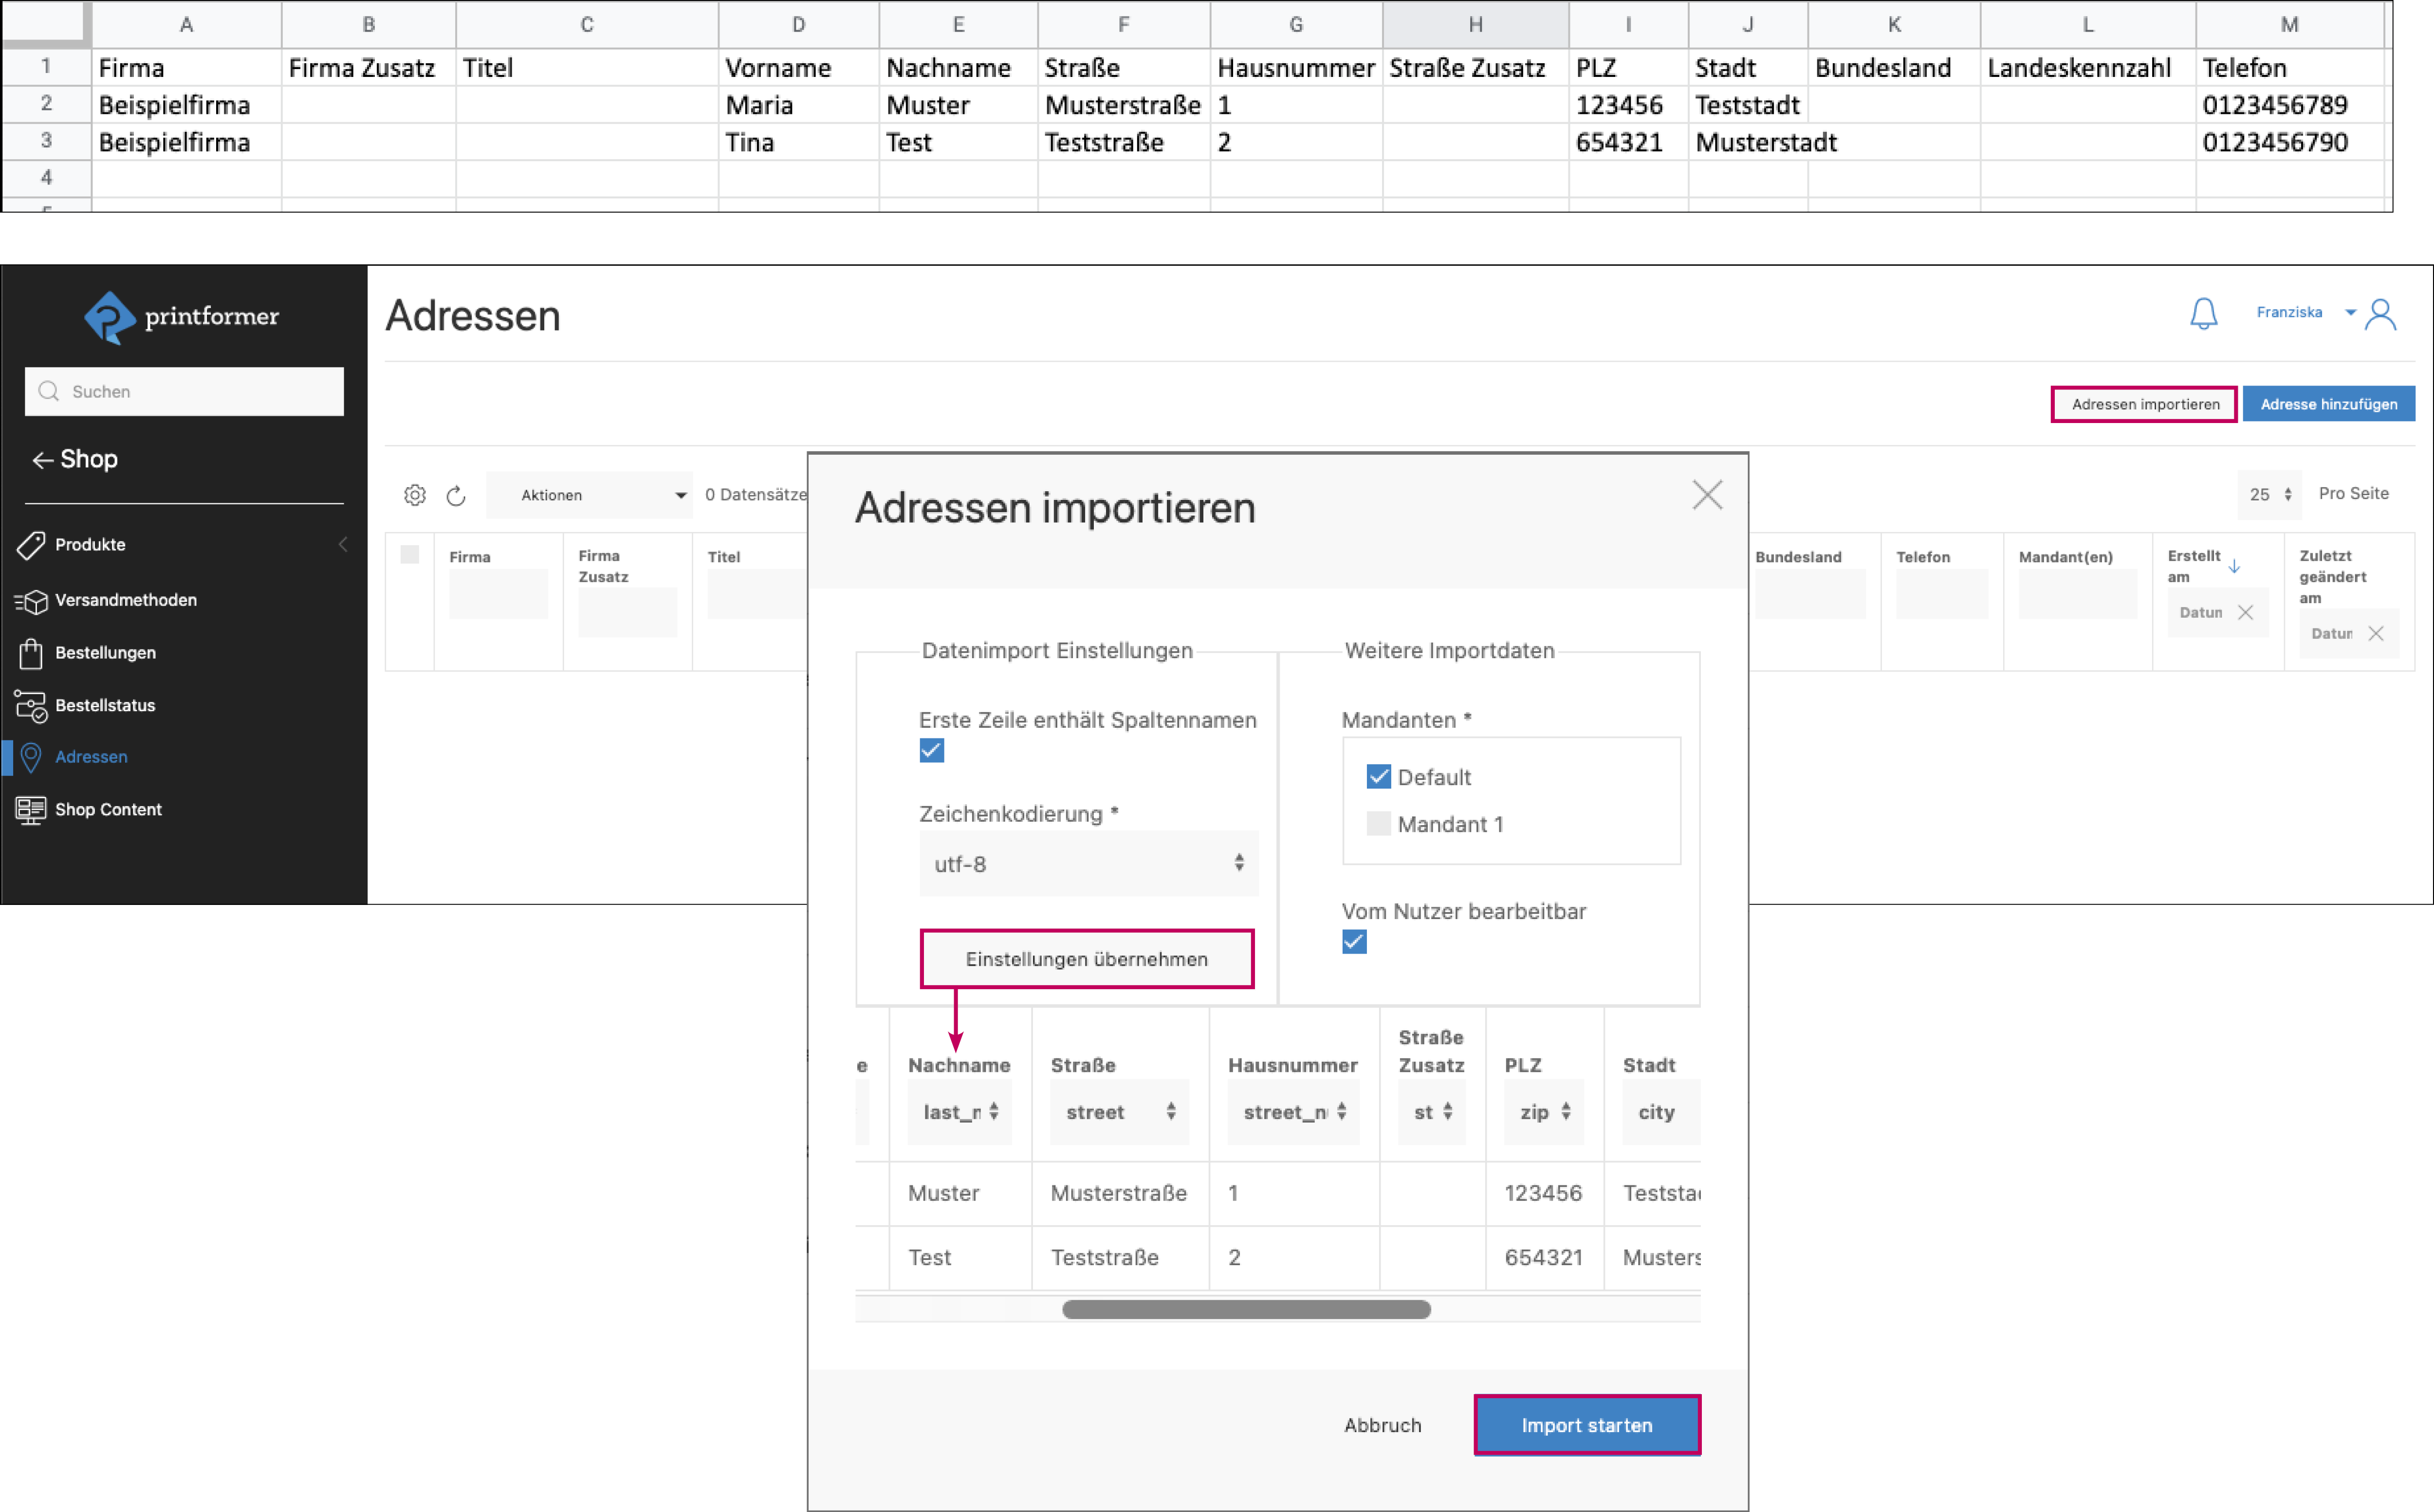This screenshot has height=1512, width=2434.
Task: Open Bestellungen in the sidebar
Action: 105,653
